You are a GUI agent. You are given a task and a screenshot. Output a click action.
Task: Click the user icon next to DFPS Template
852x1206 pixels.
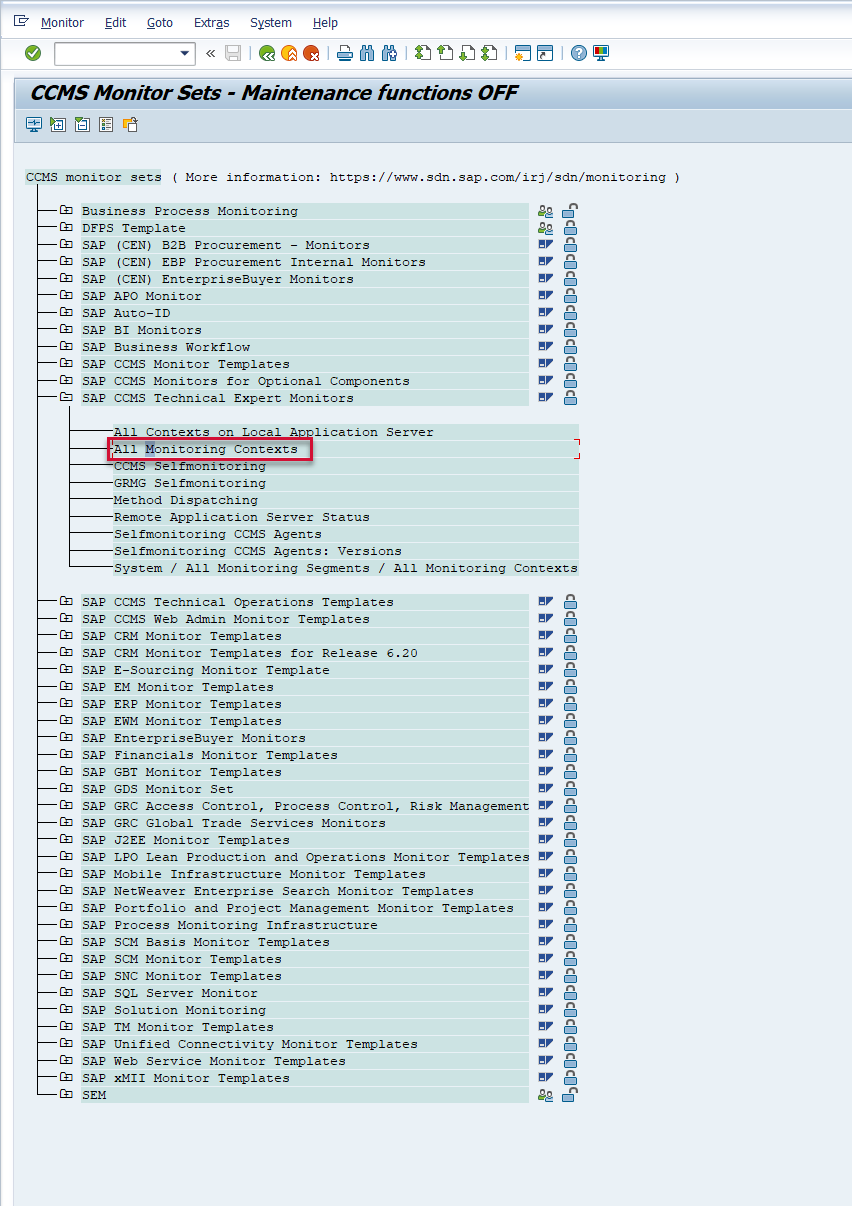point(545,228)
